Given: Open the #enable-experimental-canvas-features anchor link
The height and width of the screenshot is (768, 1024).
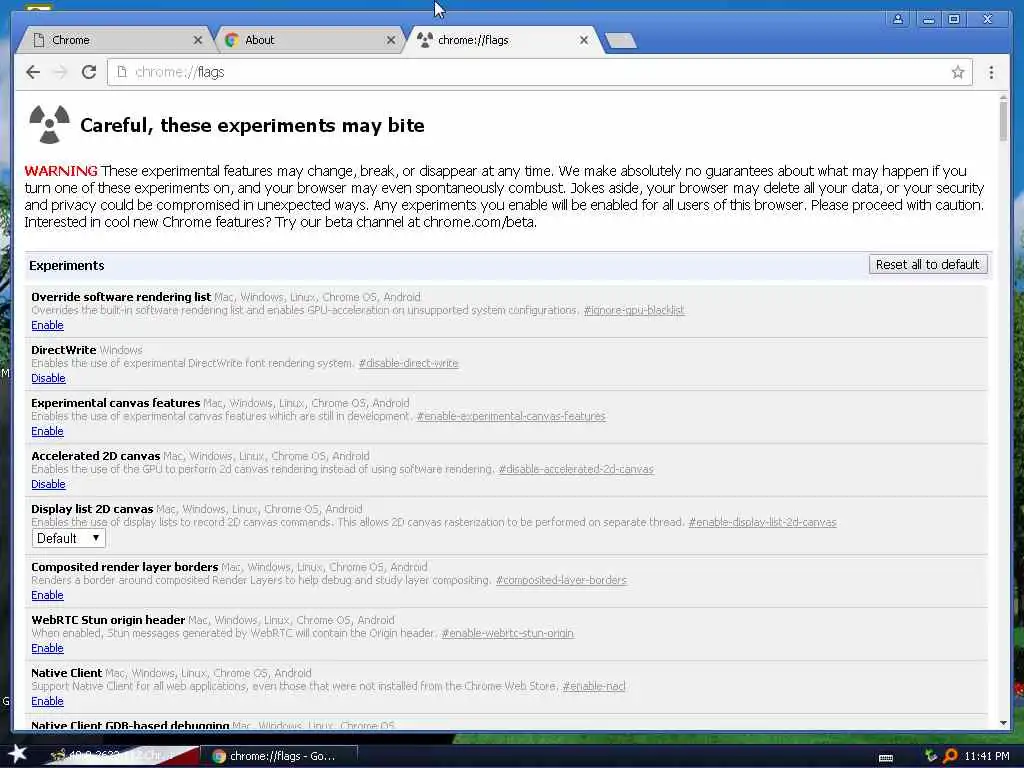Looking at the screenshot, I should click(511, 416).
